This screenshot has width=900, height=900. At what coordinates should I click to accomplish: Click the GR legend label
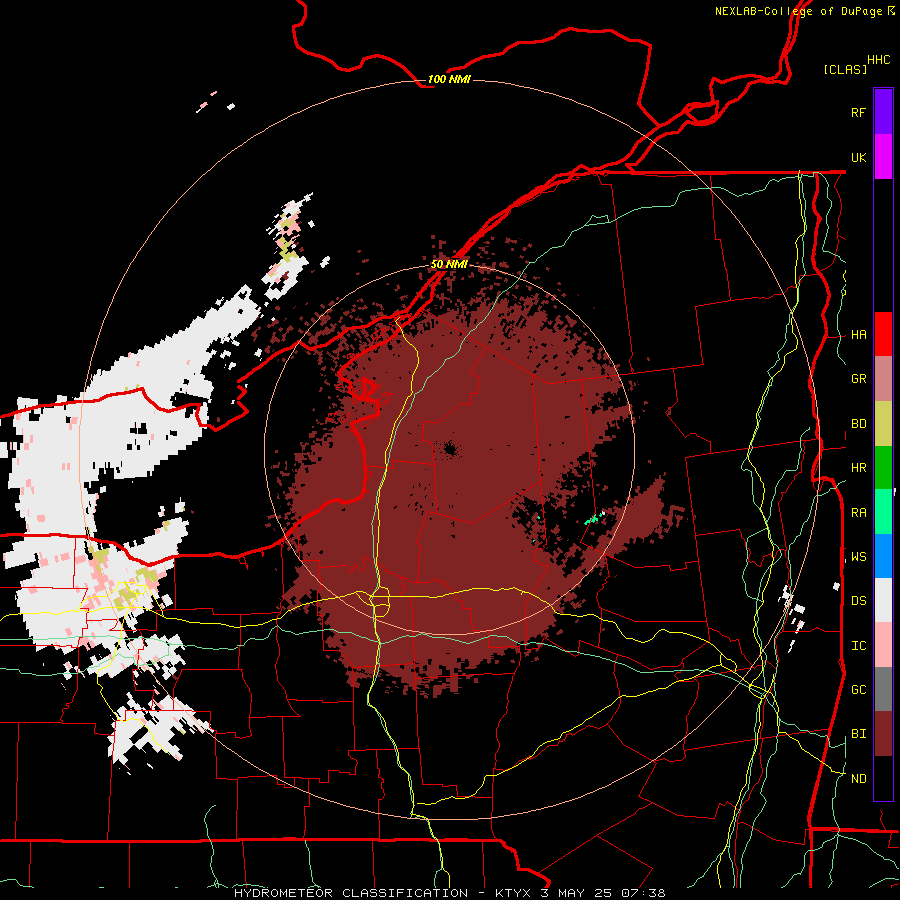coord(858,378)
